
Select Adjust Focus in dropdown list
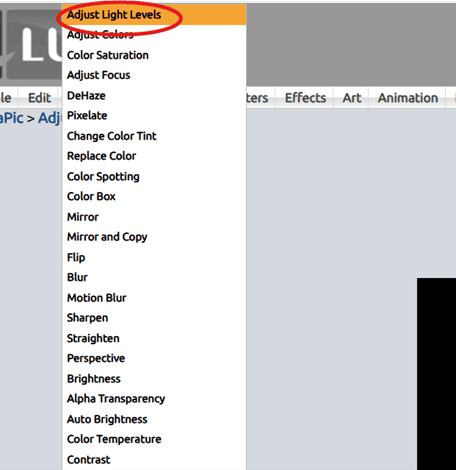154,75
